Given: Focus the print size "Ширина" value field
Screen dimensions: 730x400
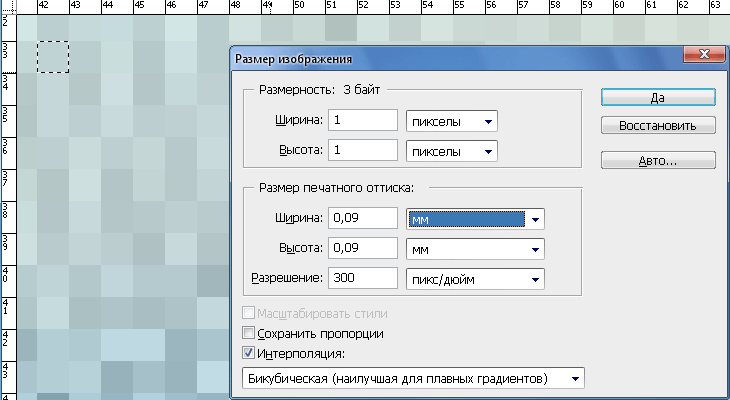Looking at the screenshot, I should pyautogui.click(x=363, y=219).
